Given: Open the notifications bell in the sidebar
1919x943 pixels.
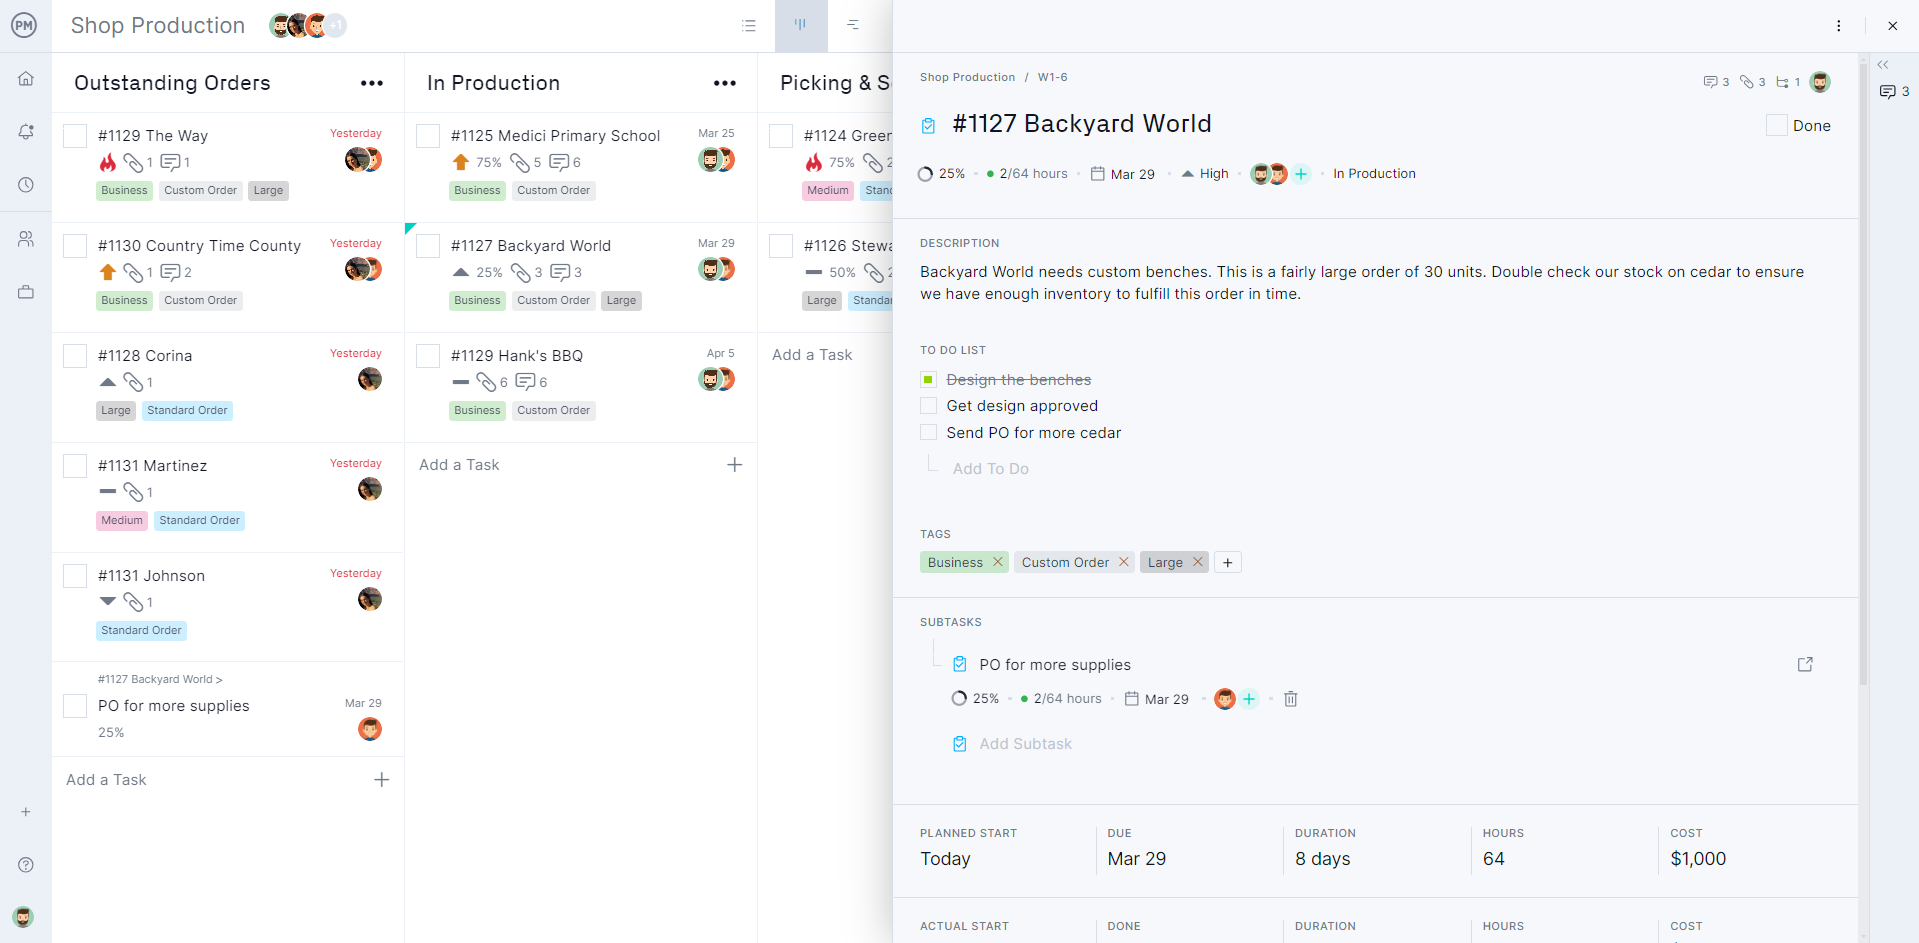Looking at the screenshot, I should (26, 131).
